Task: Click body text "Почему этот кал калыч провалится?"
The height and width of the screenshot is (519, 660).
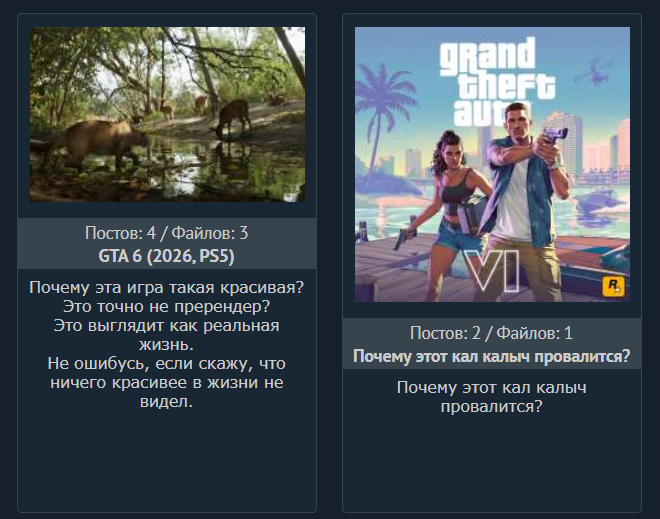Action: point(492,397)
